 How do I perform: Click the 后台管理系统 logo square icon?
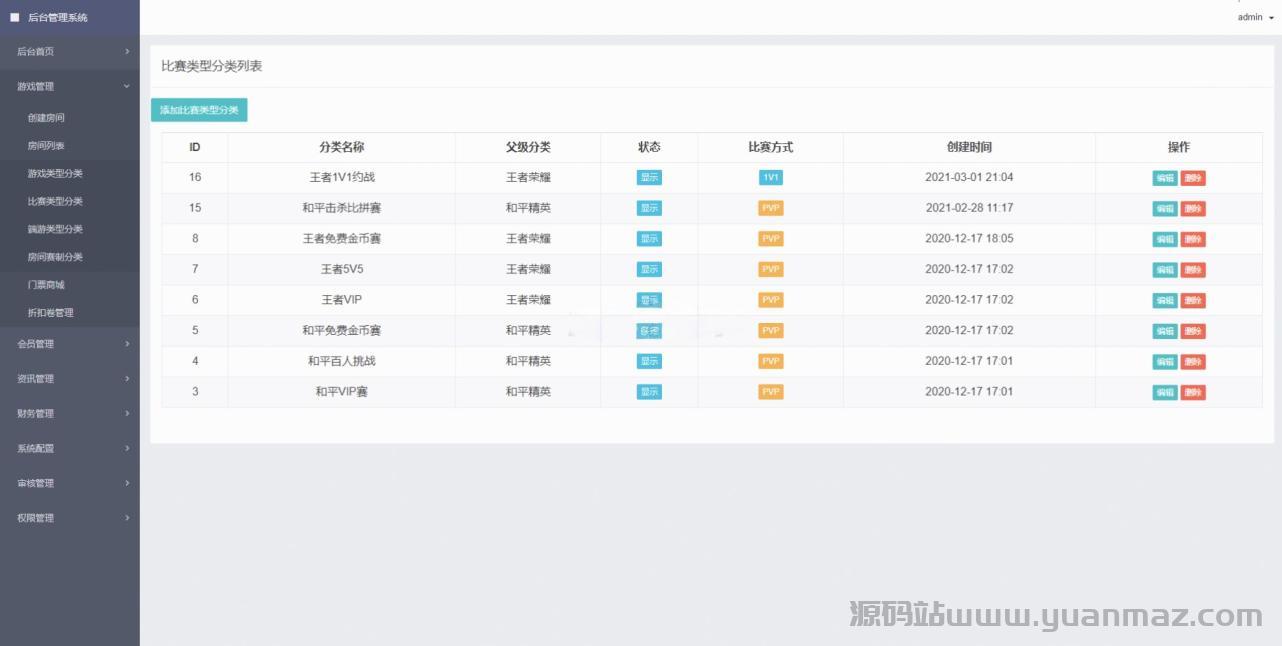[15, 17]
